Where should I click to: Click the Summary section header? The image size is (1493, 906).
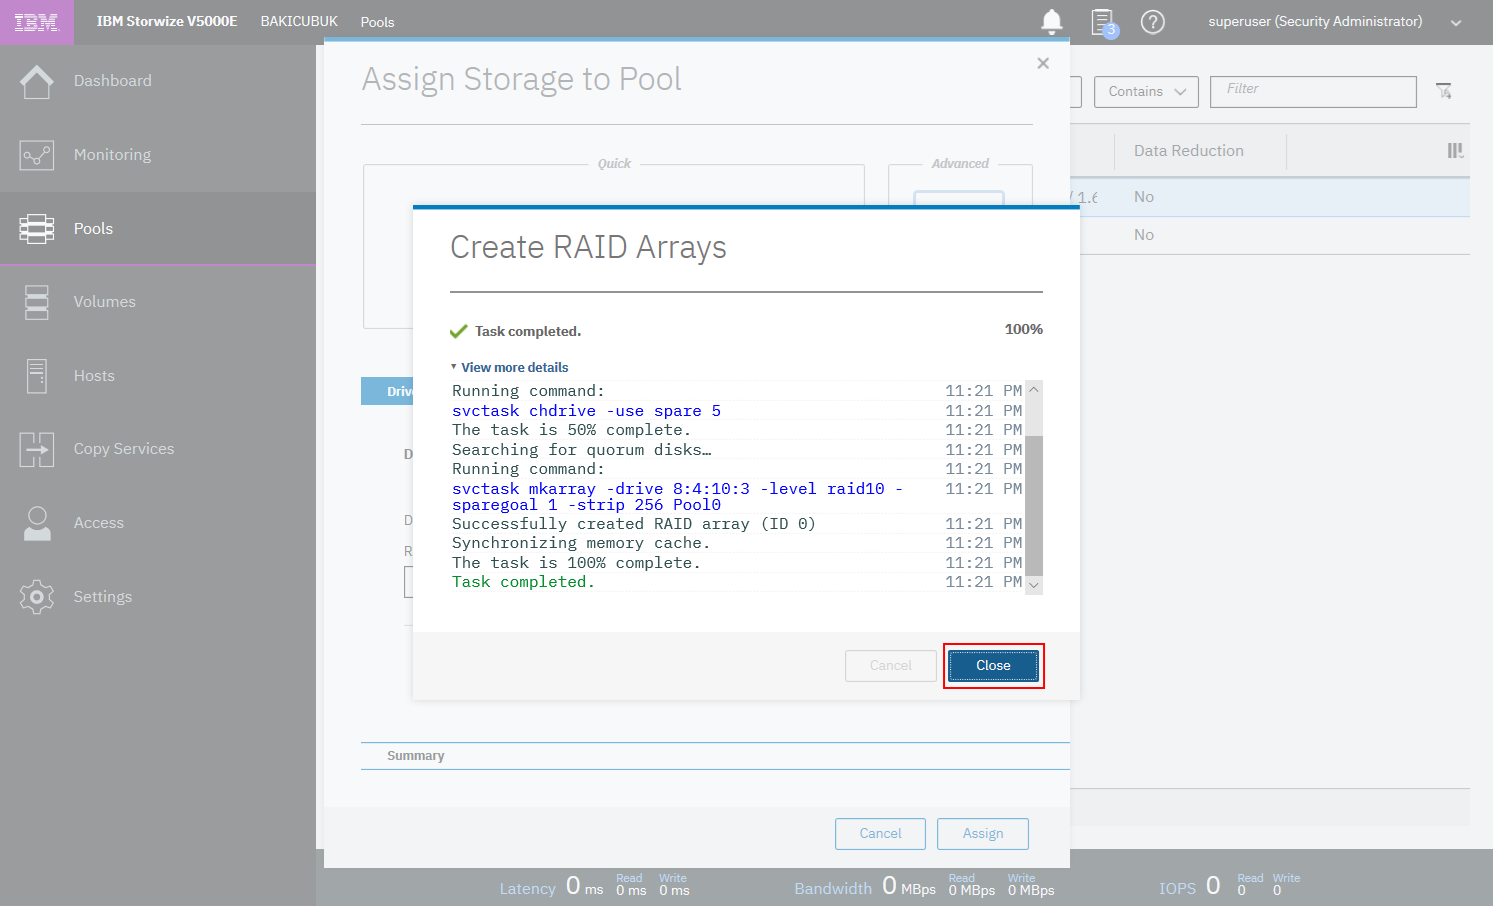(x=415, y=756)
